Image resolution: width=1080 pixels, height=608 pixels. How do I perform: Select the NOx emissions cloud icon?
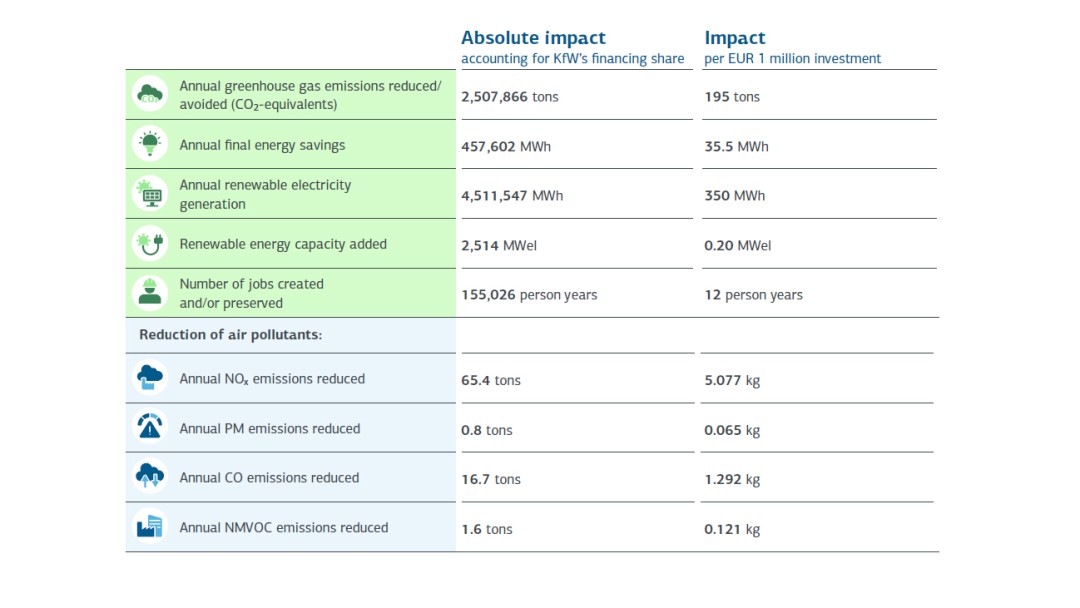point(149,378)
